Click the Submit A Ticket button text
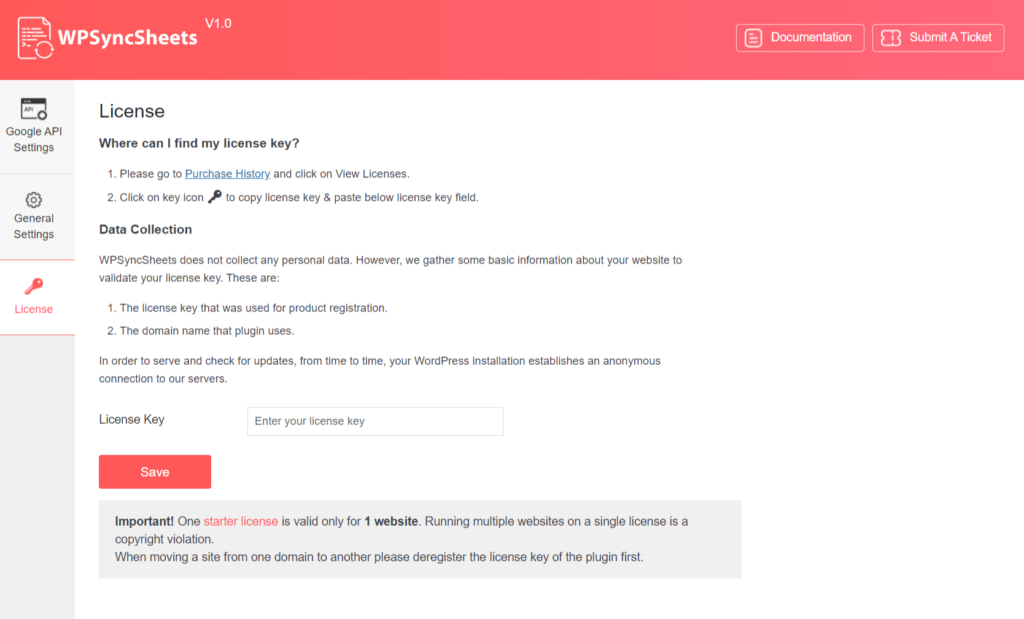The height and width of the screenshot is (619, 1024). pos(950,38)
